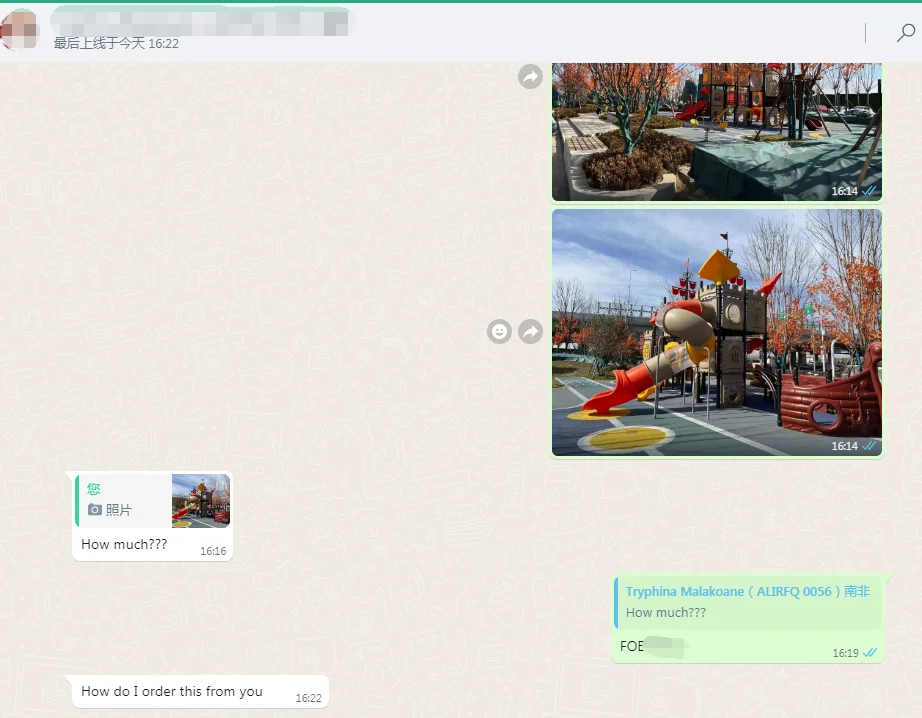Click forward arrow beside the top playground photo
Image resolution: width=922 pixels, height=718 pixels.
pos(530,76)
